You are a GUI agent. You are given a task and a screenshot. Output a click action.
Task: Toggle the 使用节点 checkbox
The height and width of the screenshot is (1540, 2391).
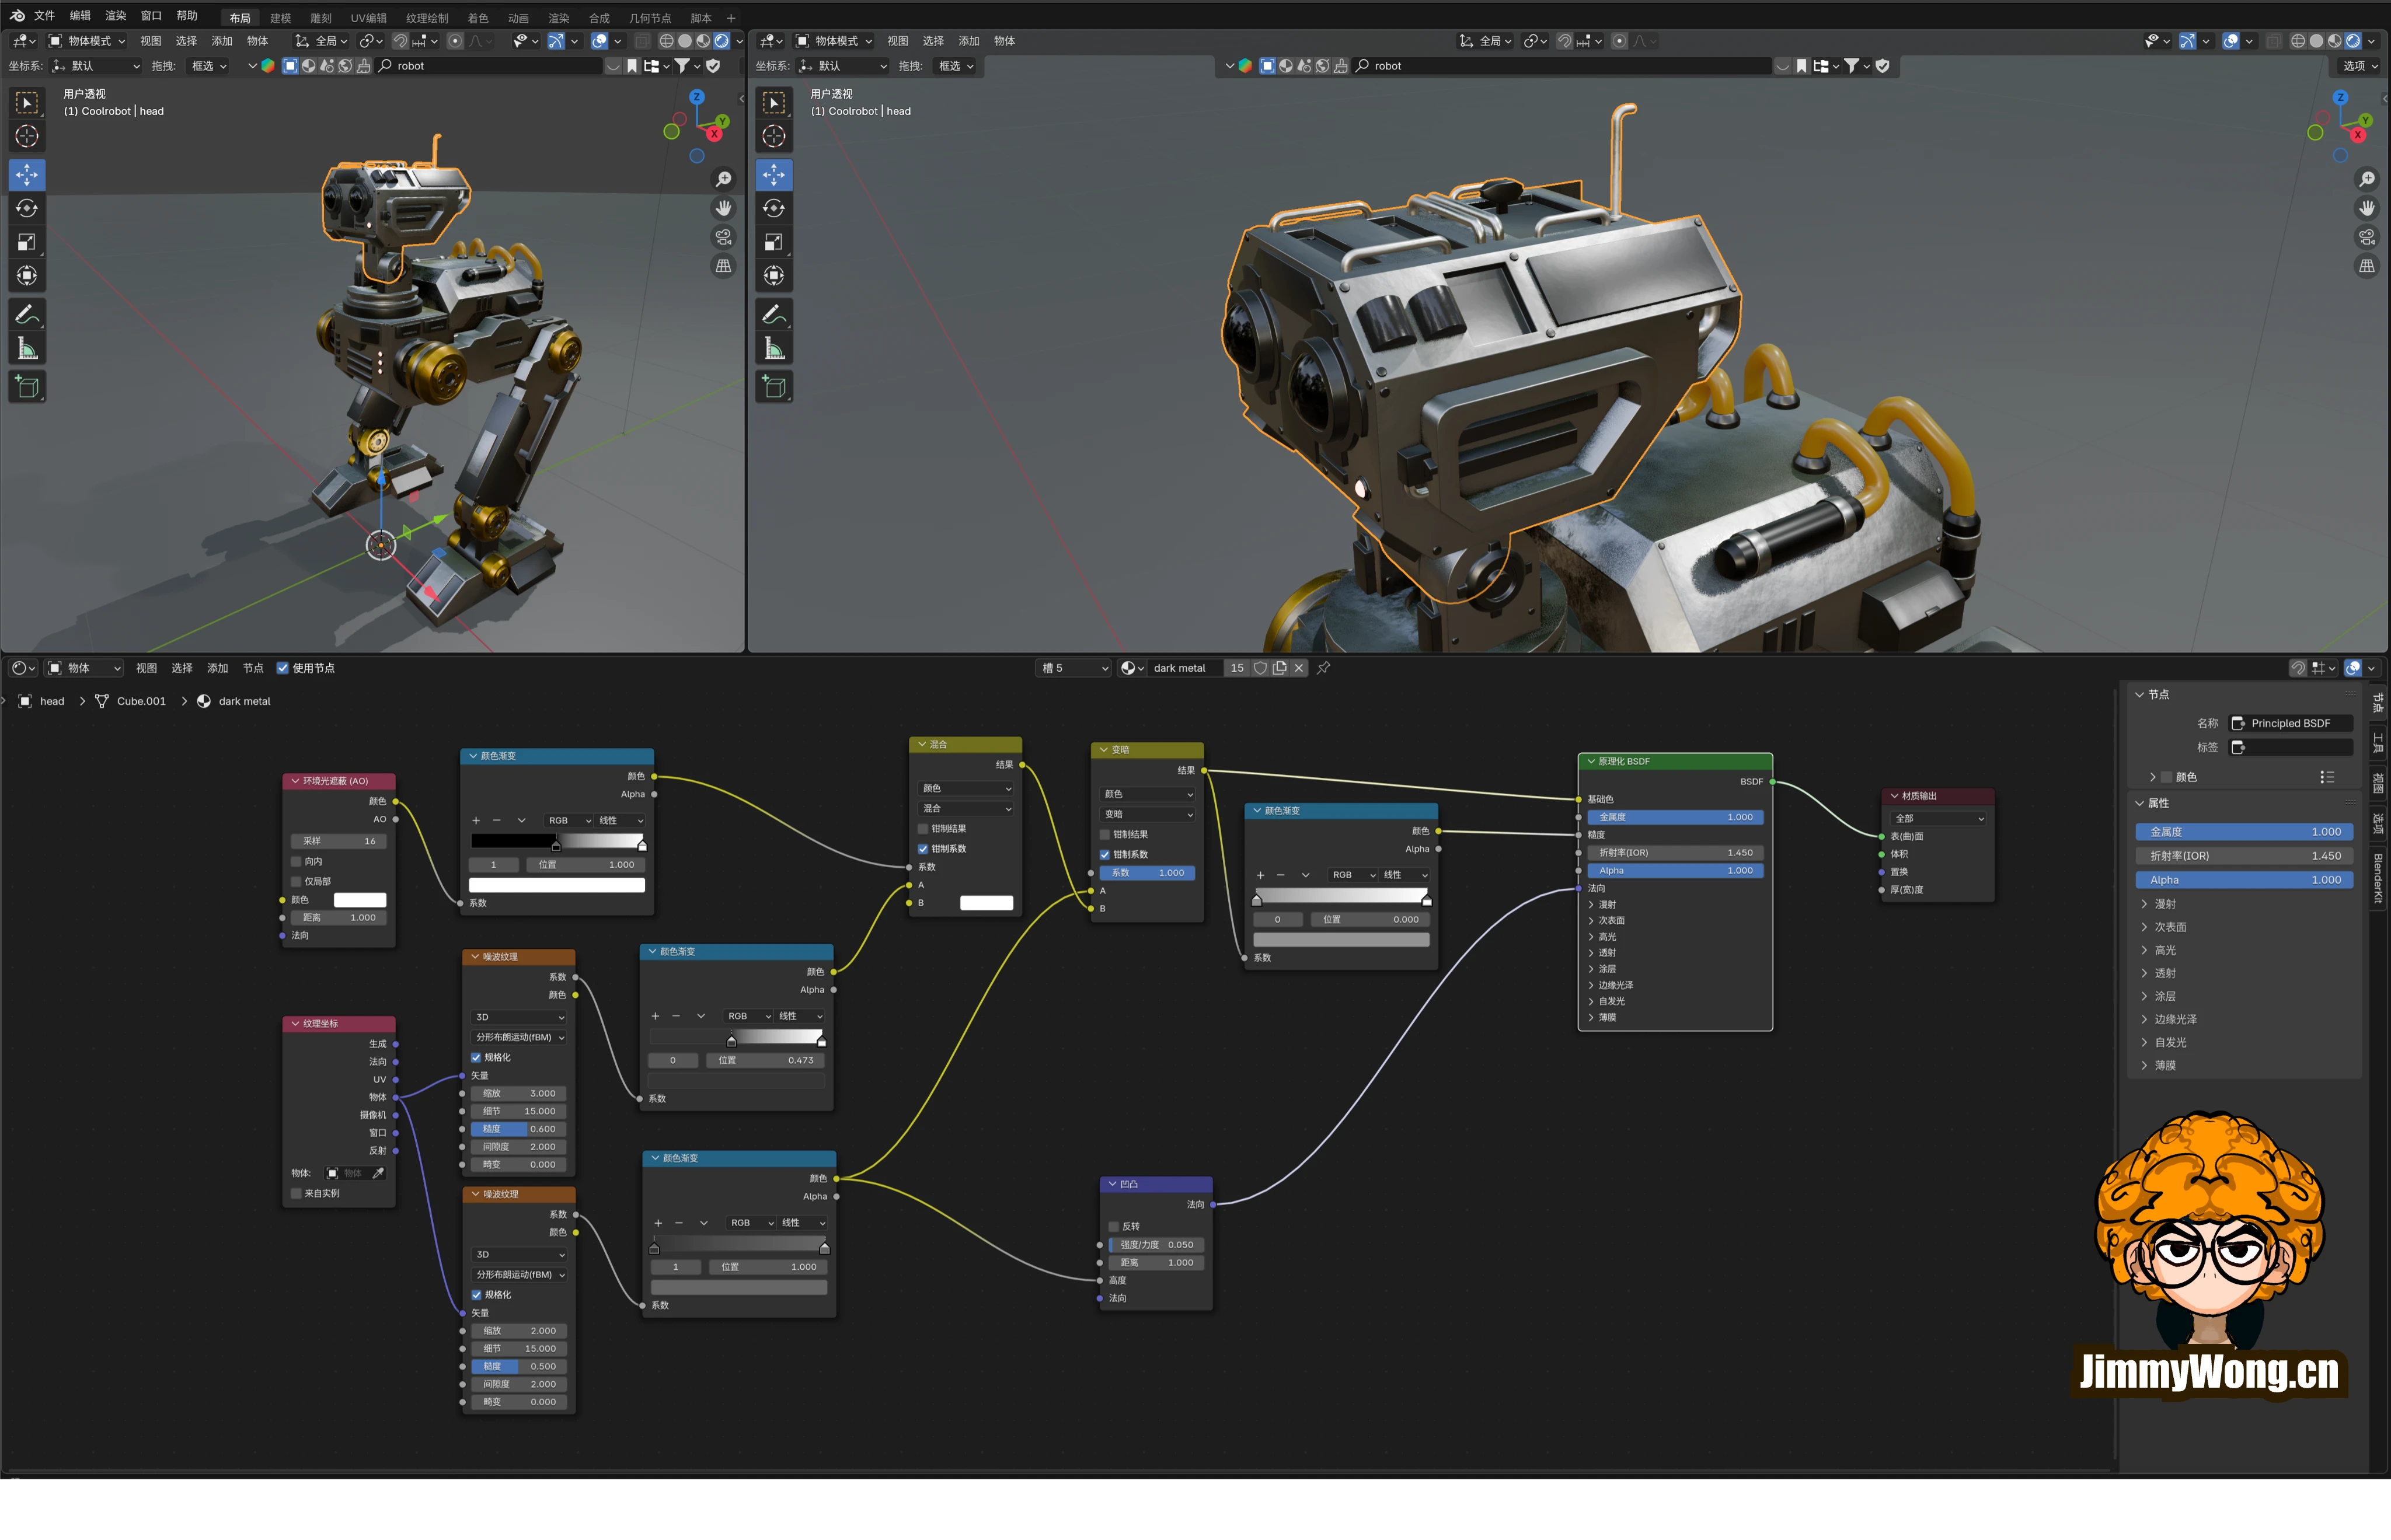pyautogui.click(x=283, y=668)
